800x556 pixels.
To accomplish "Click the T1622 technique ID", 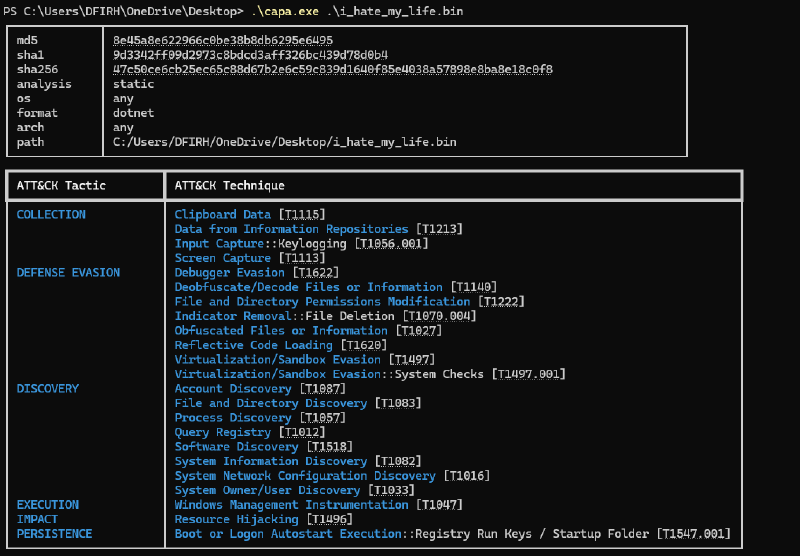I will [x=316, y=272].
